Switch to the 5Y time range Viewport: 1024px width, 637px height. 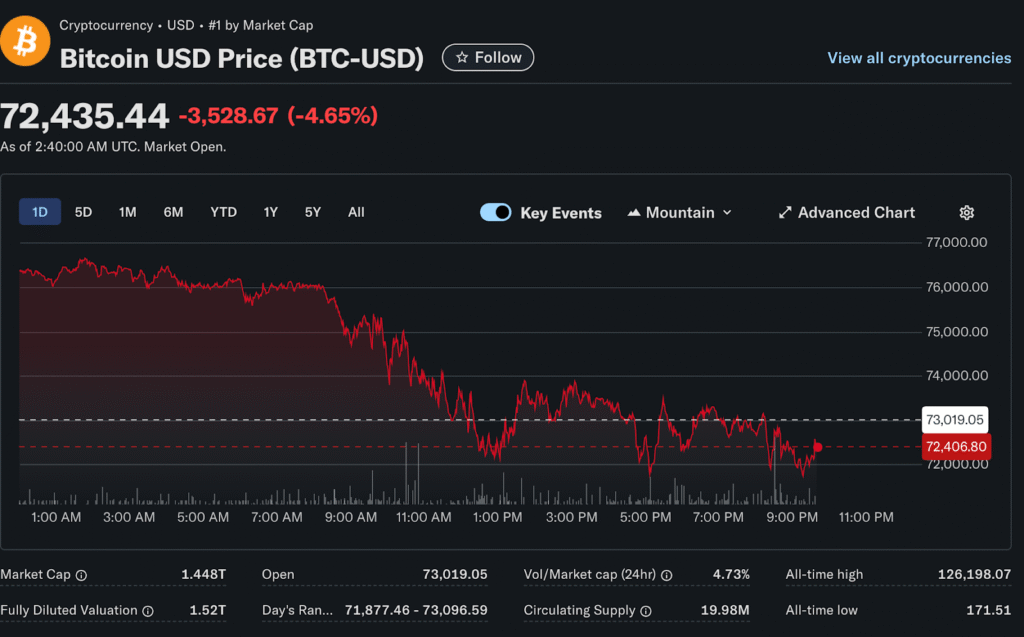tap(313, 212)
